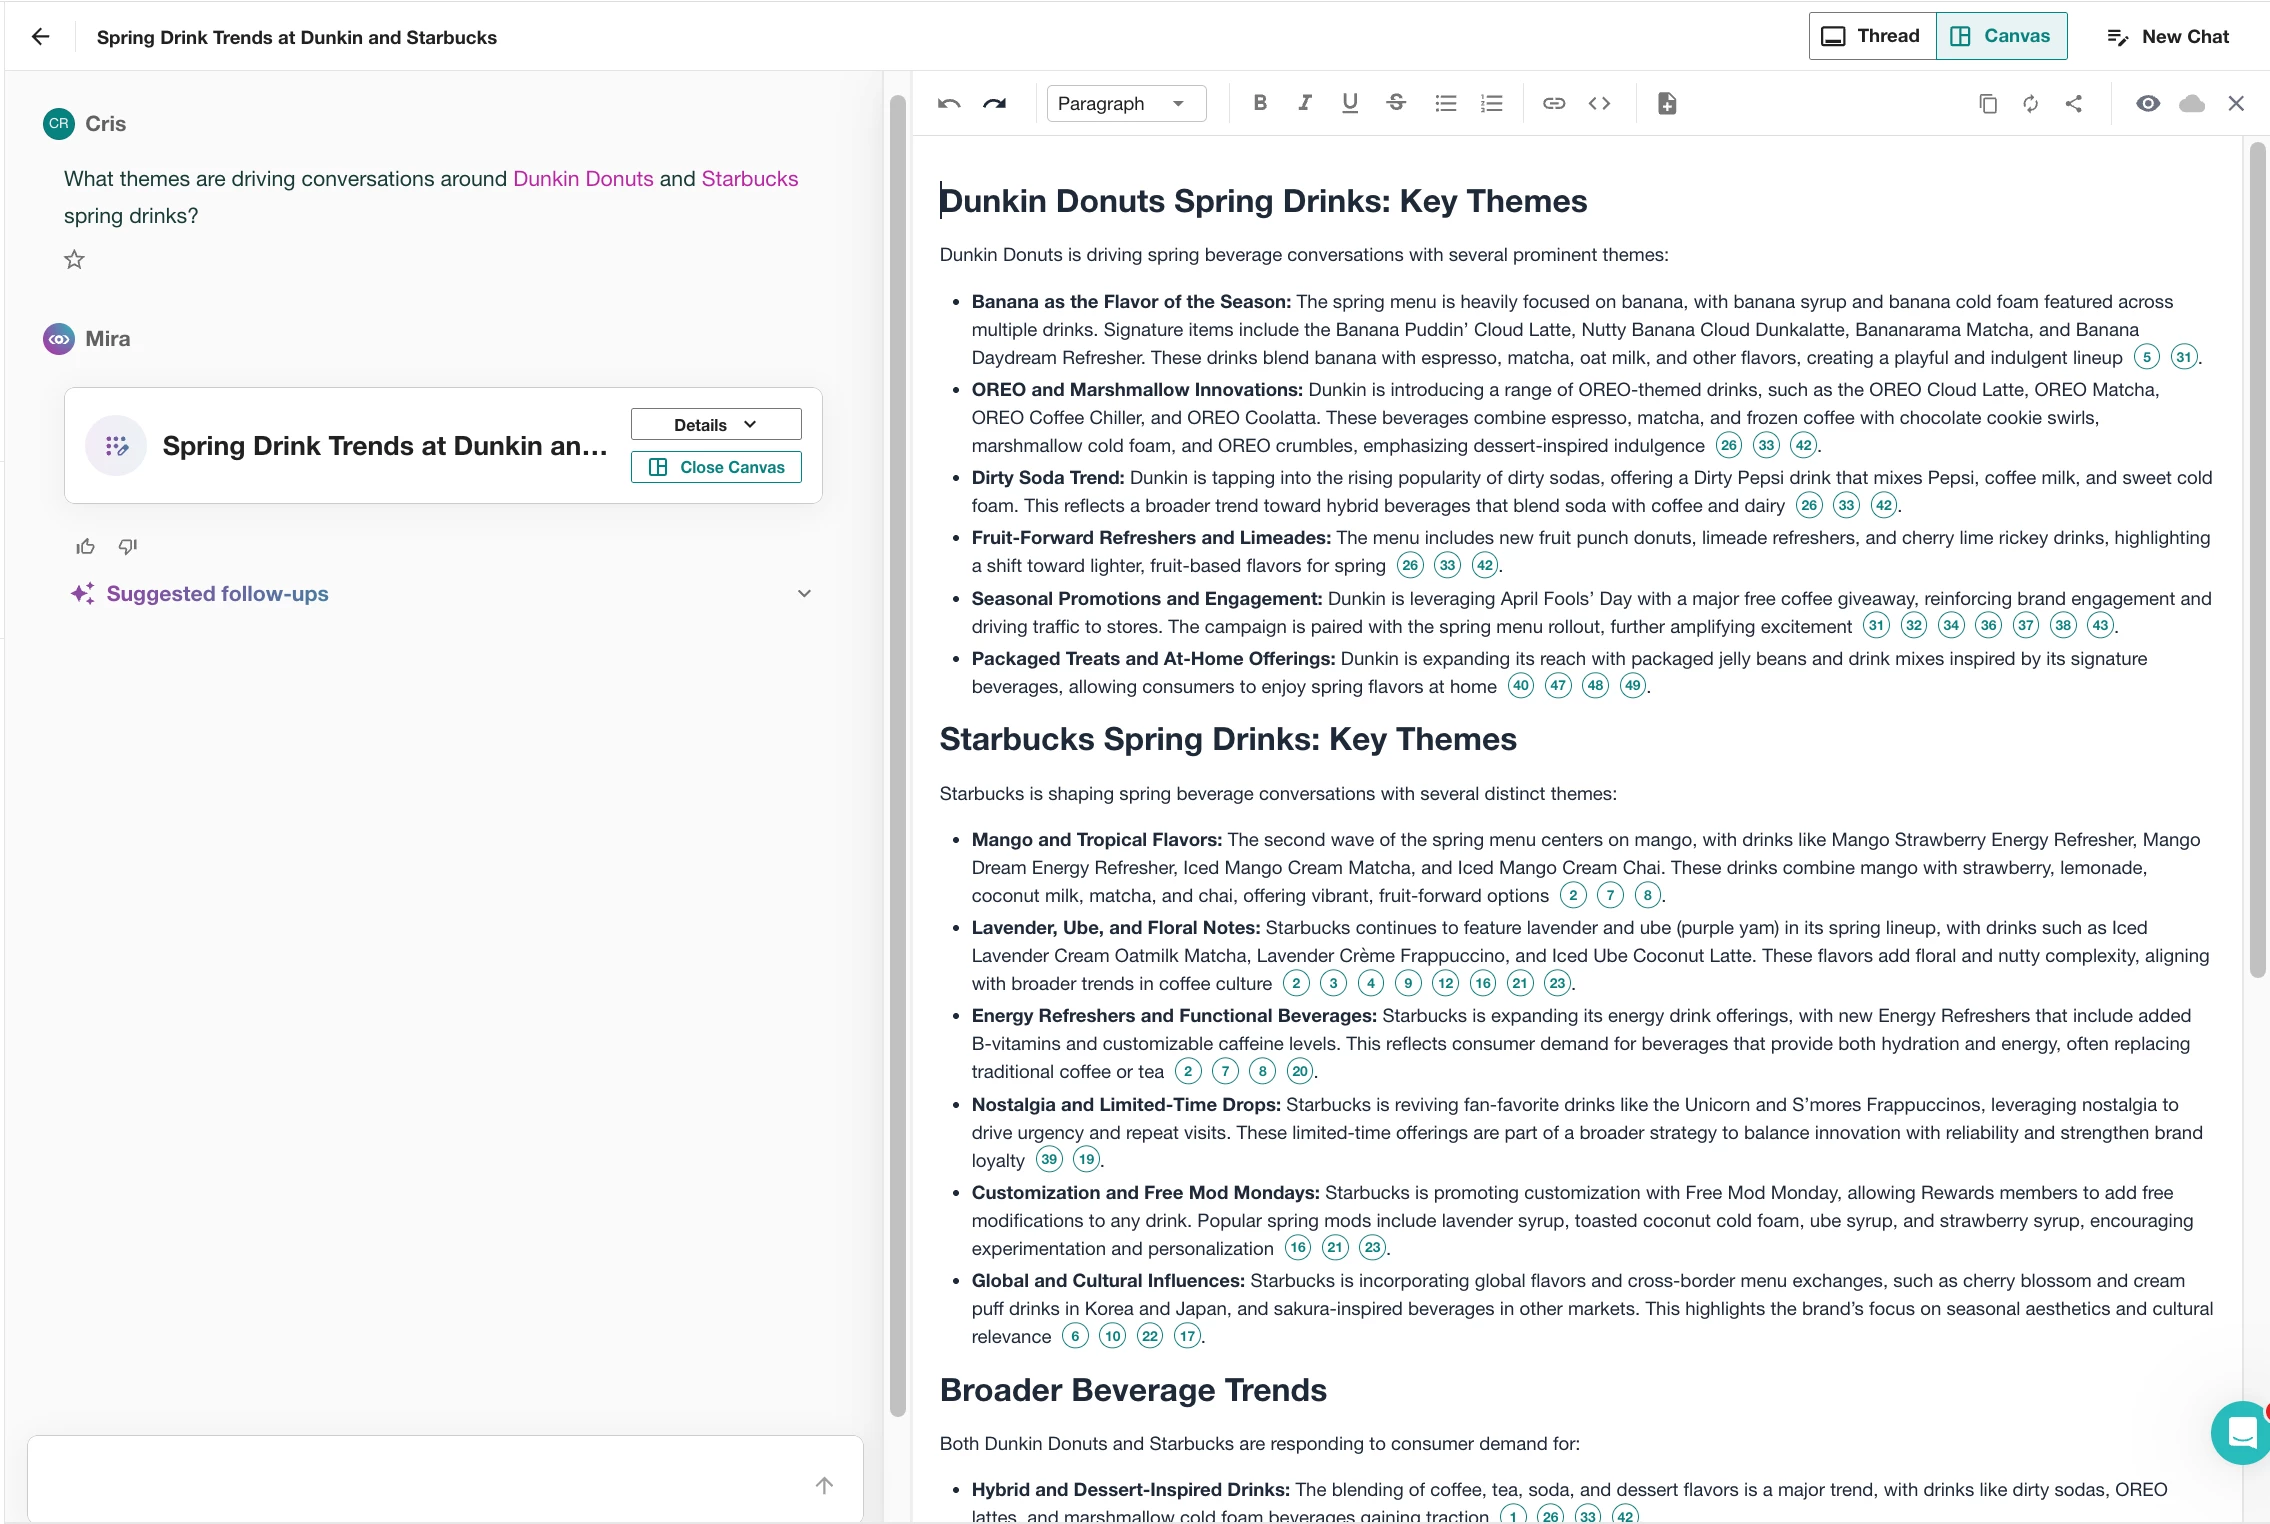
Task: Select the Canvas tab
Action: [2001, 36]
